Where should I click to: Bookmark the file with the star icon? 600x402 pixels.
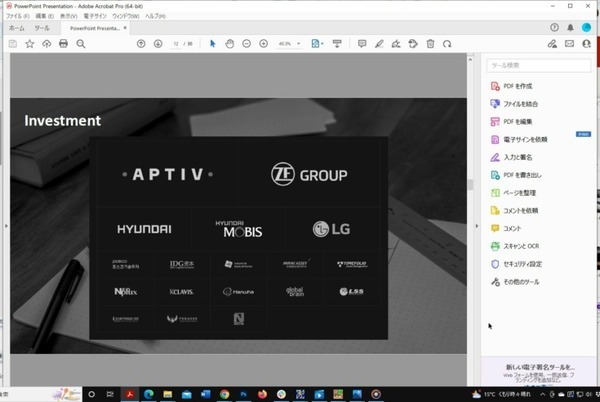[x=29, y=44]
